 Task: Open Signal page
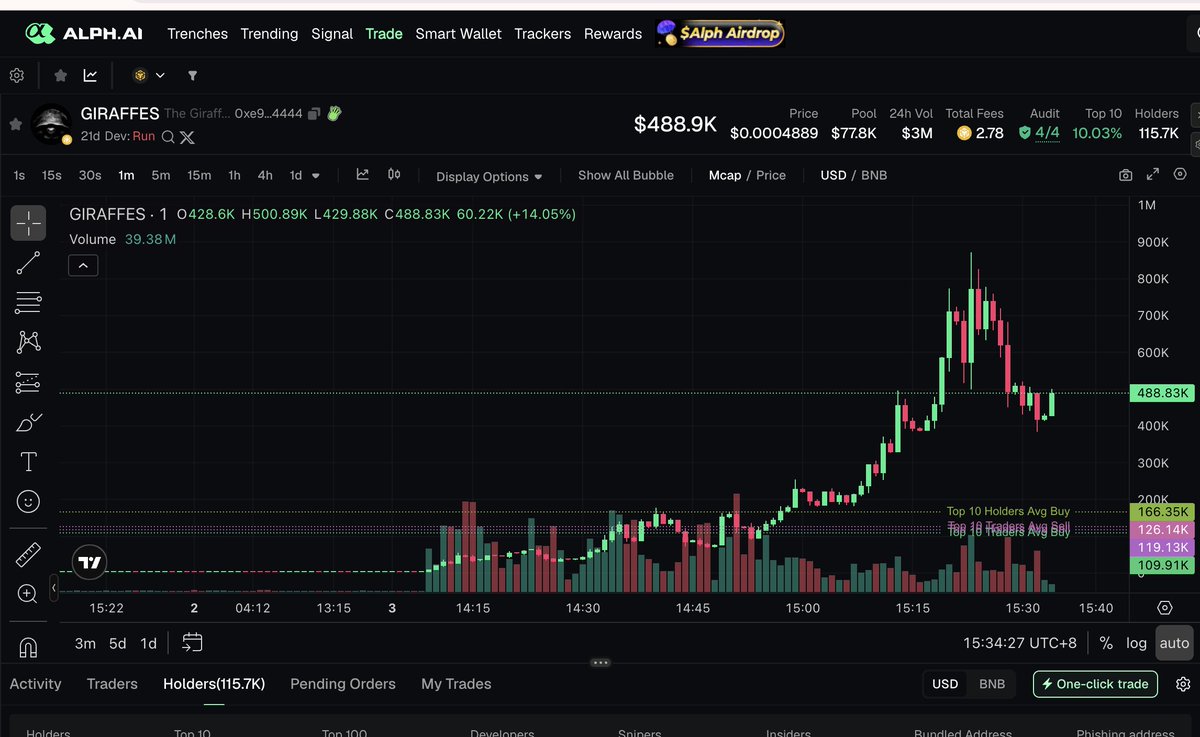(332, 34)
